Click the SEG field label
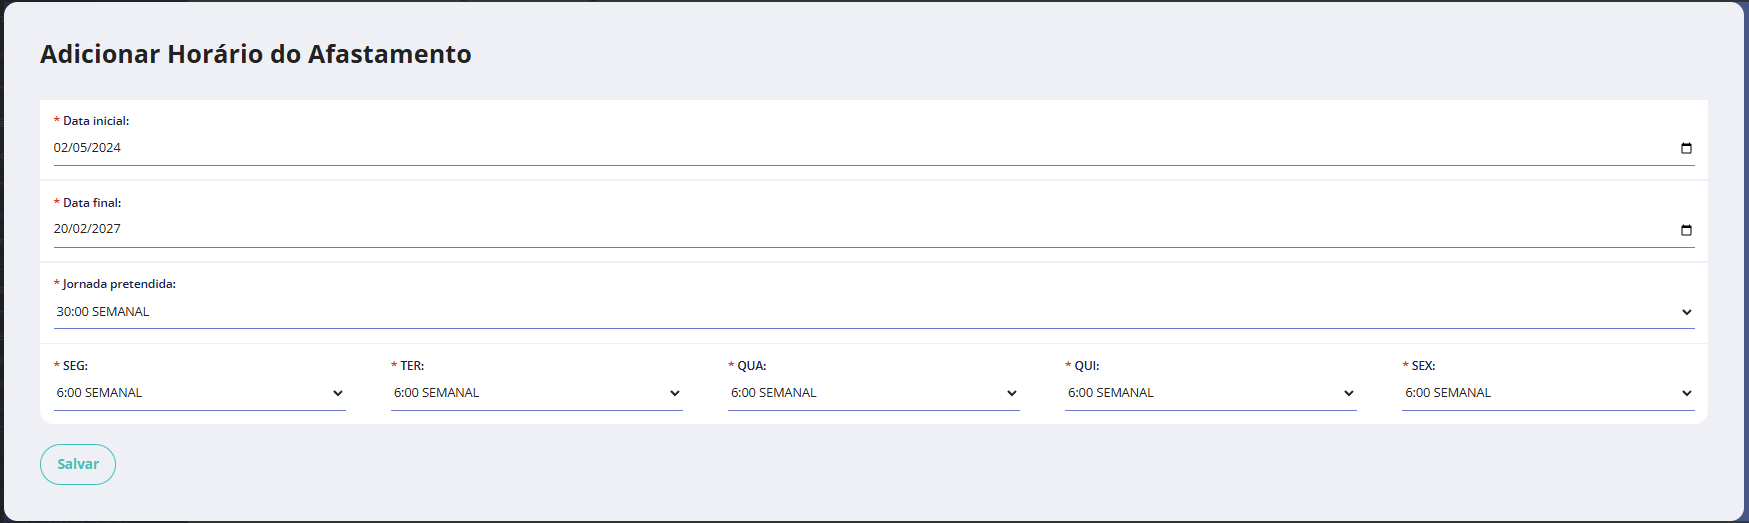Screen dimensions: 1749x523 (75, 366)
